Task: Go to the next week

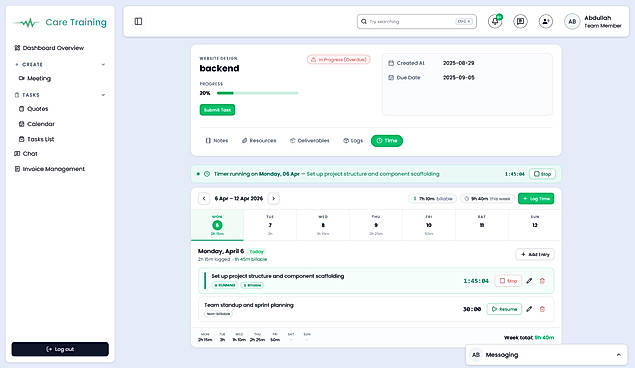Action: pos(274,198)
